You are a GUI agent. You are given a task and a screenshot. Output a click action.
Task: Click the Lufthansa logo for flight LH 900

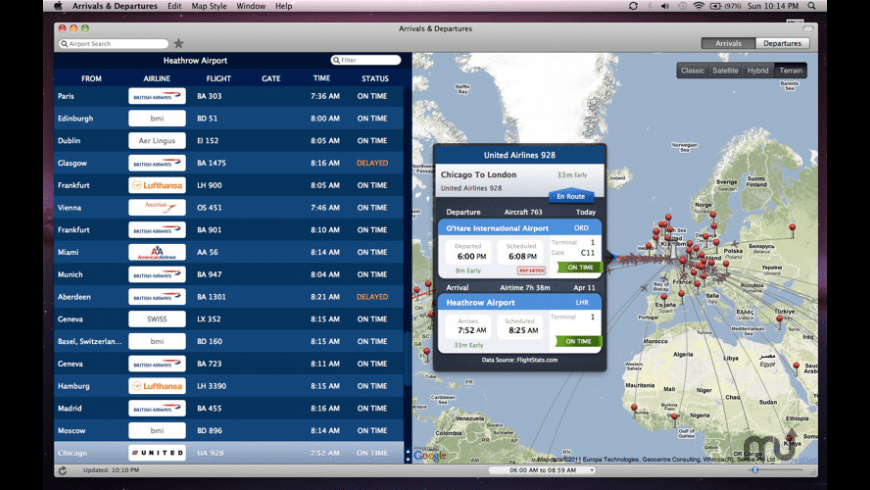pos(157,185)
